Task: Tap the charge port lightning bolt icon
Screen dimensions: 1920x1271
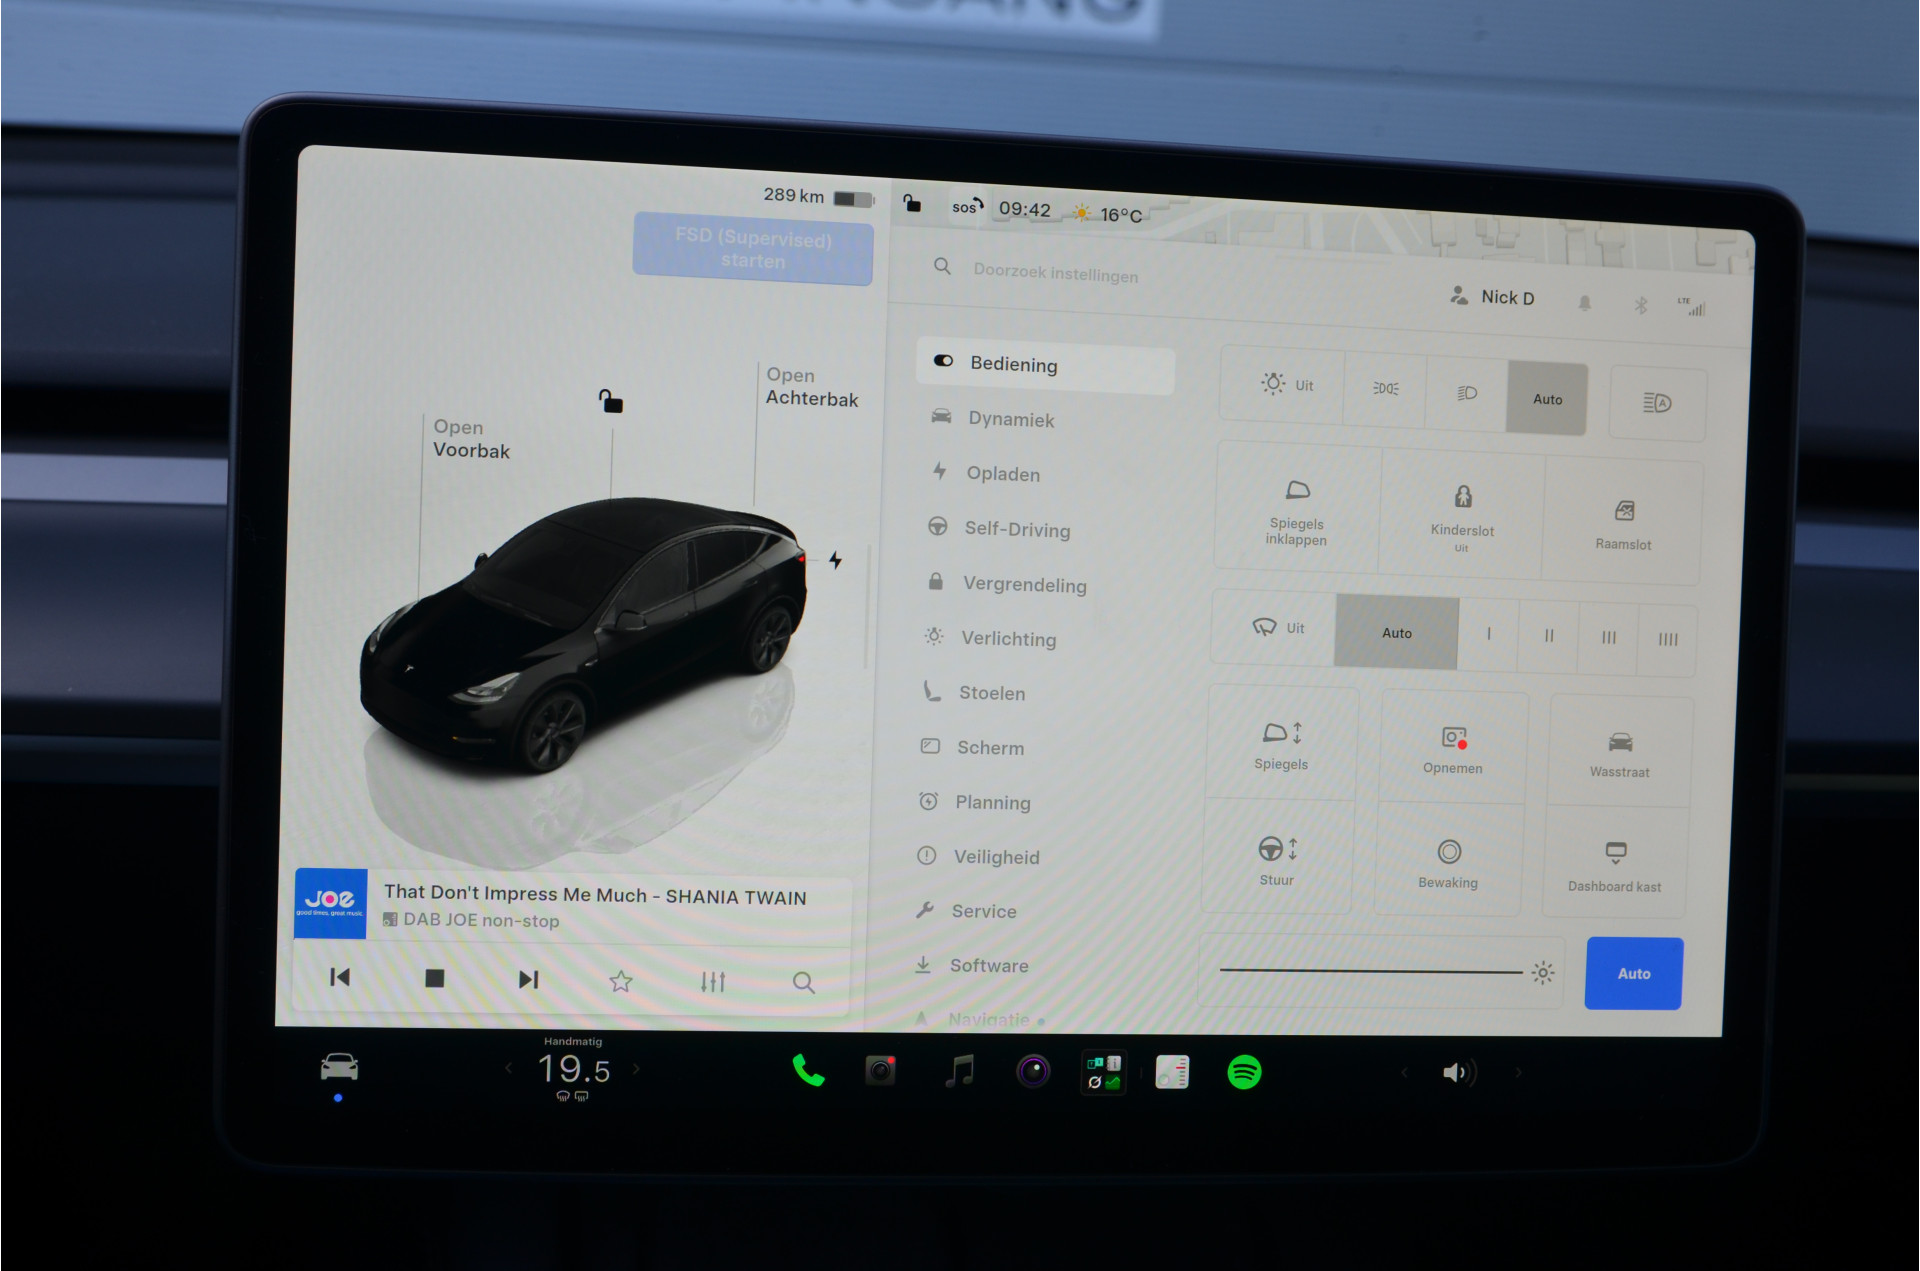Action: pyautogui.click(x=835, y=560)
